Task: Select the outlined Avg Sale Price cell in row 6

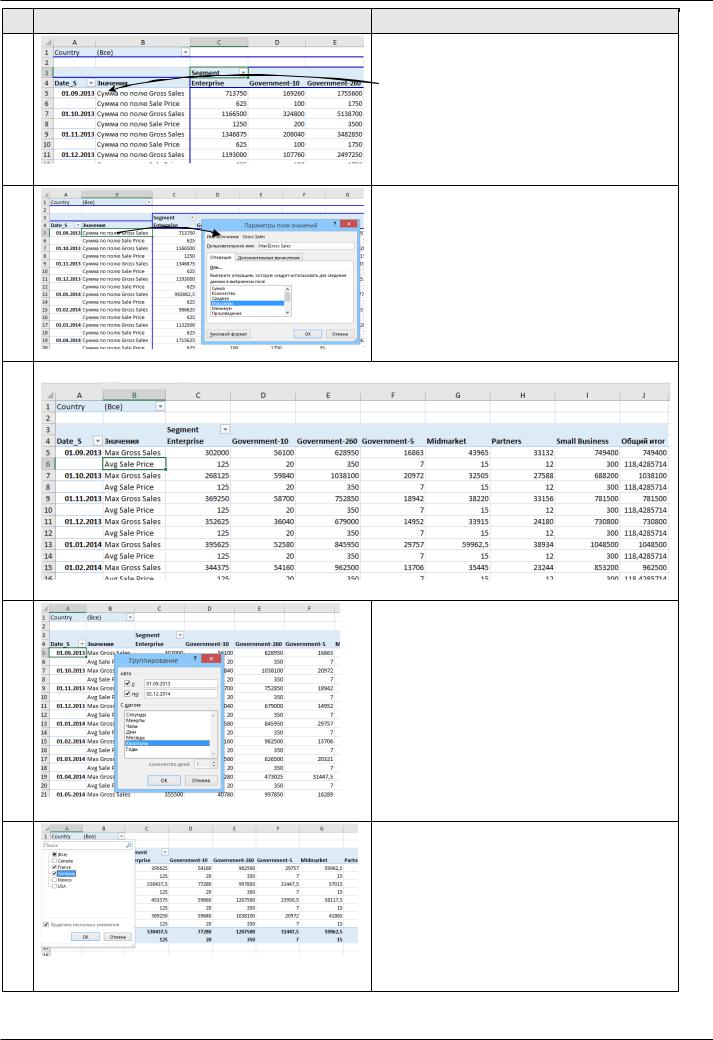Action: 134,464
